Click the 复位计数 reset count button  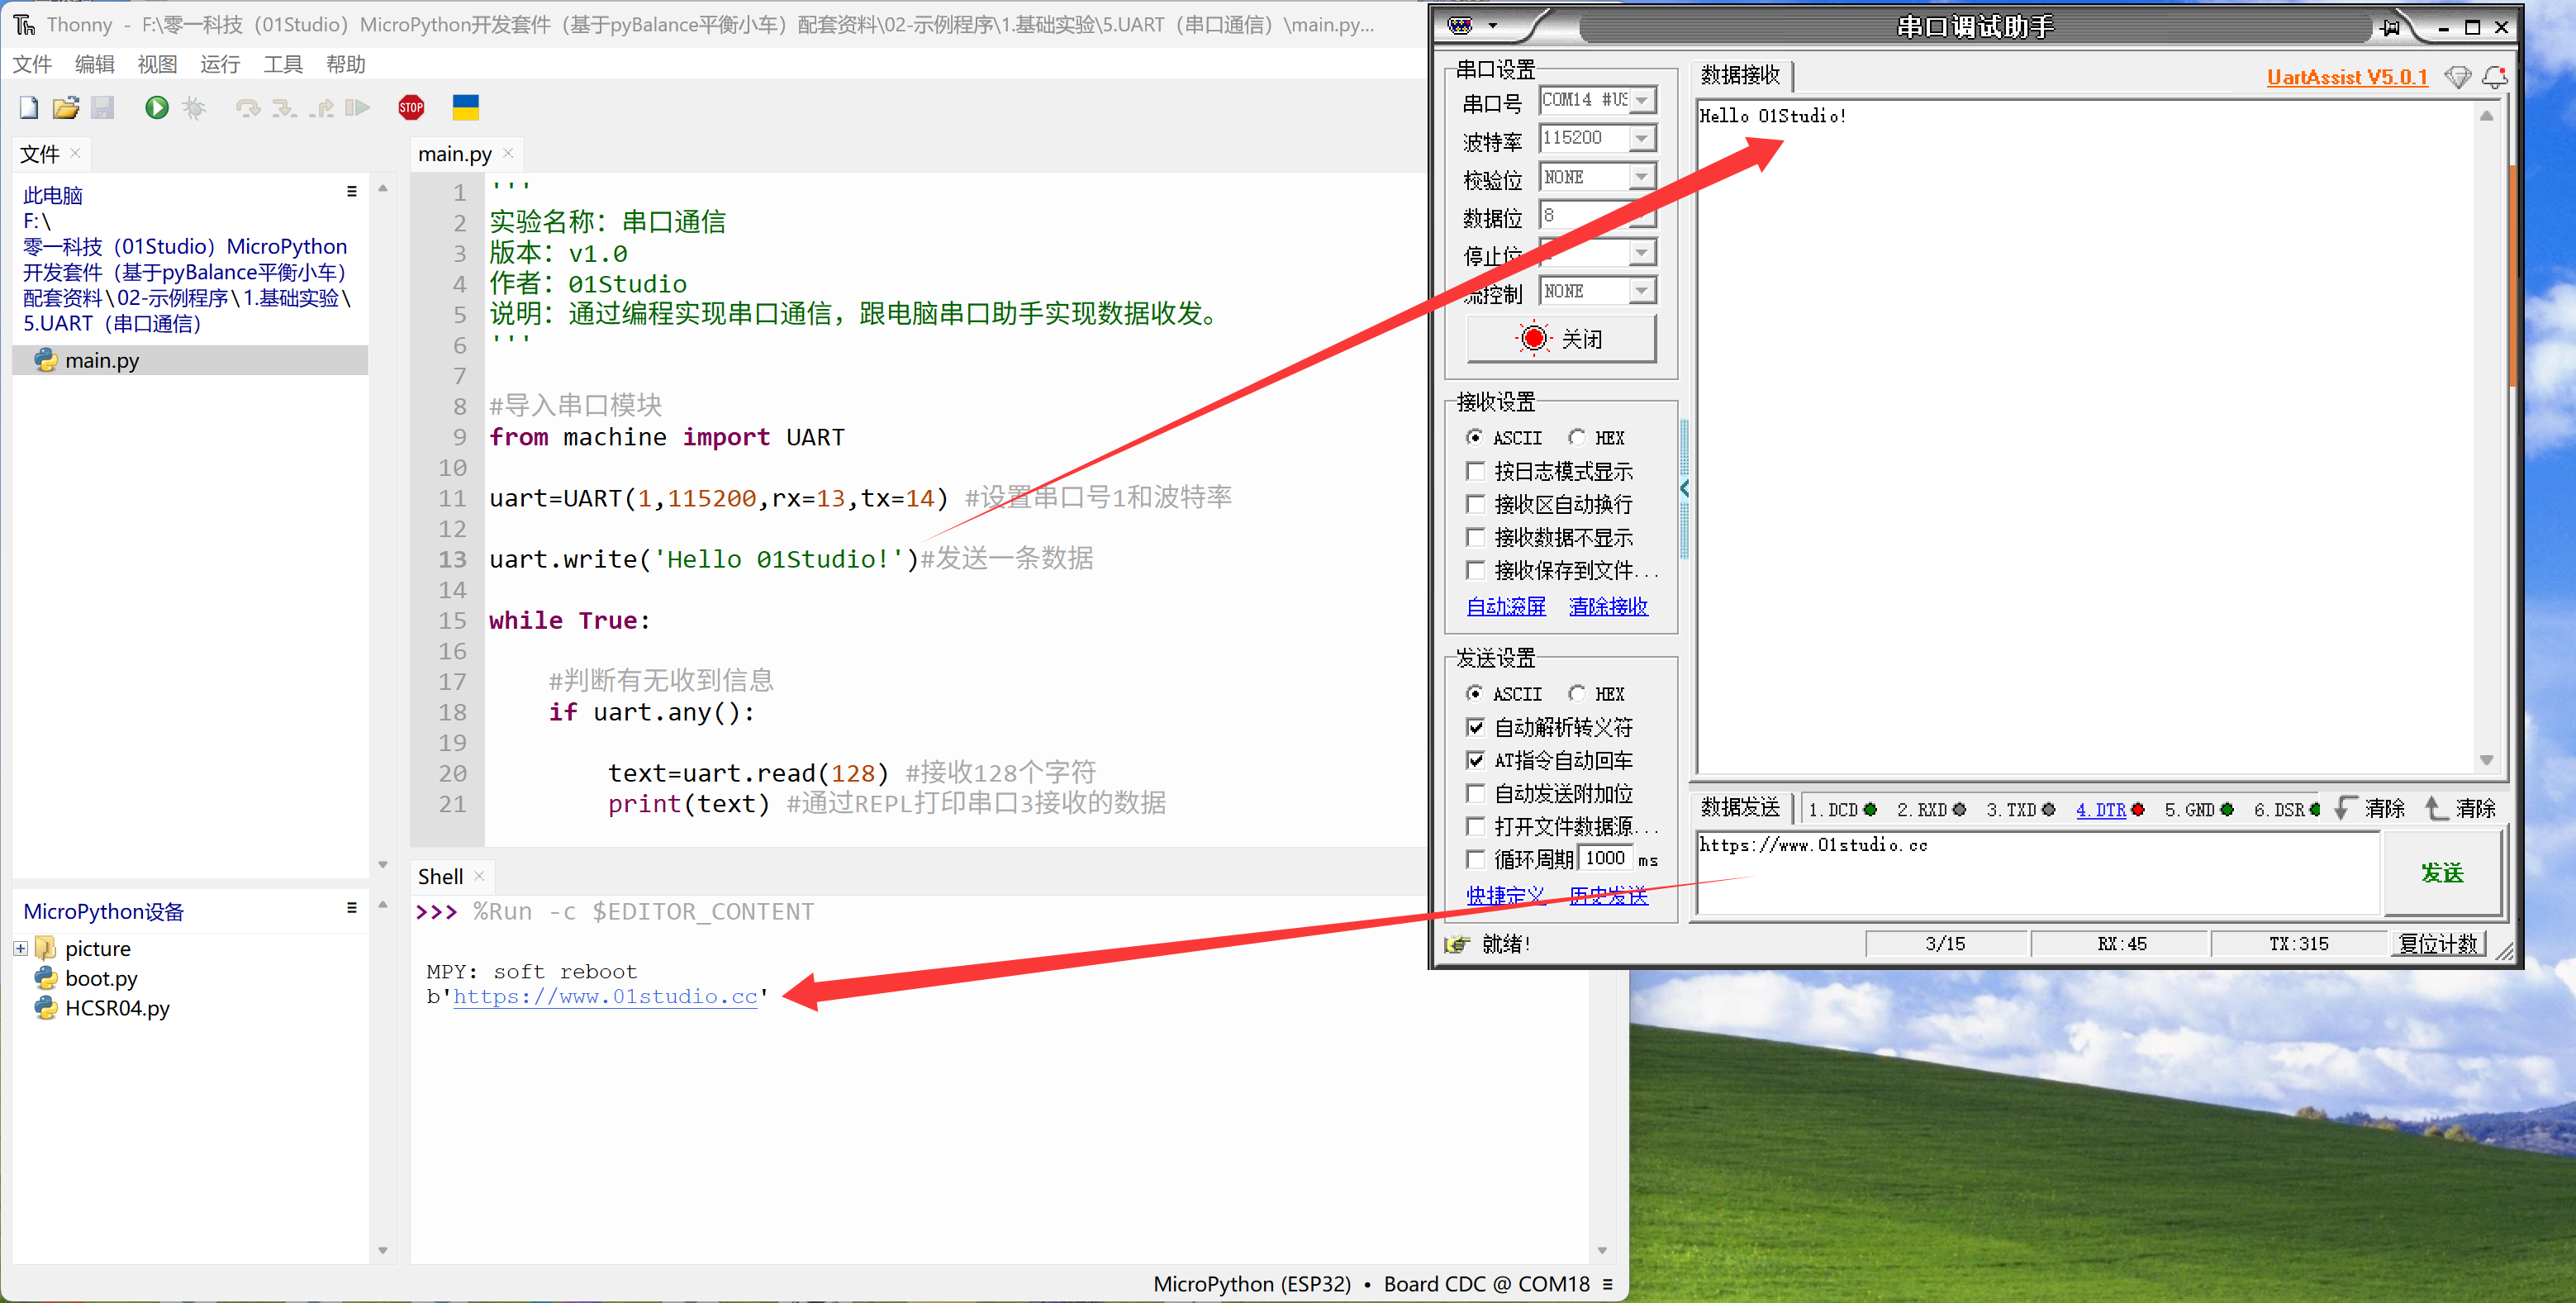pyautogui.click(x=2439, y=943)
